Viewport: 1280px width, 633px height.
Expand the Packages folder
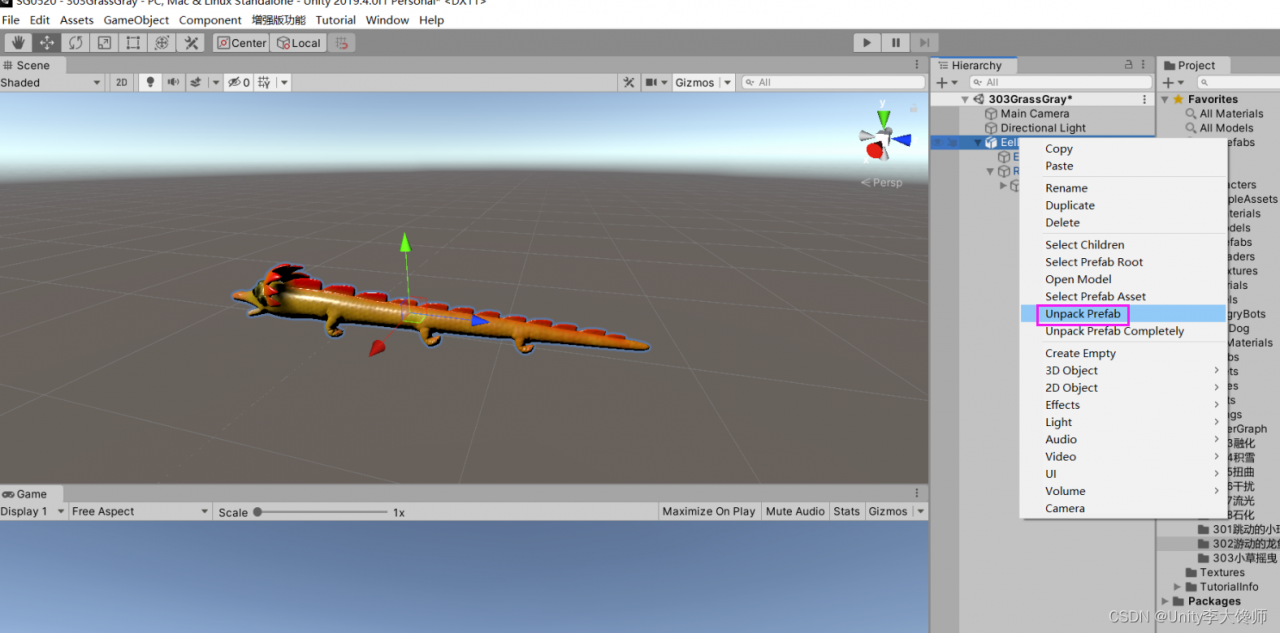point(1165,602)
